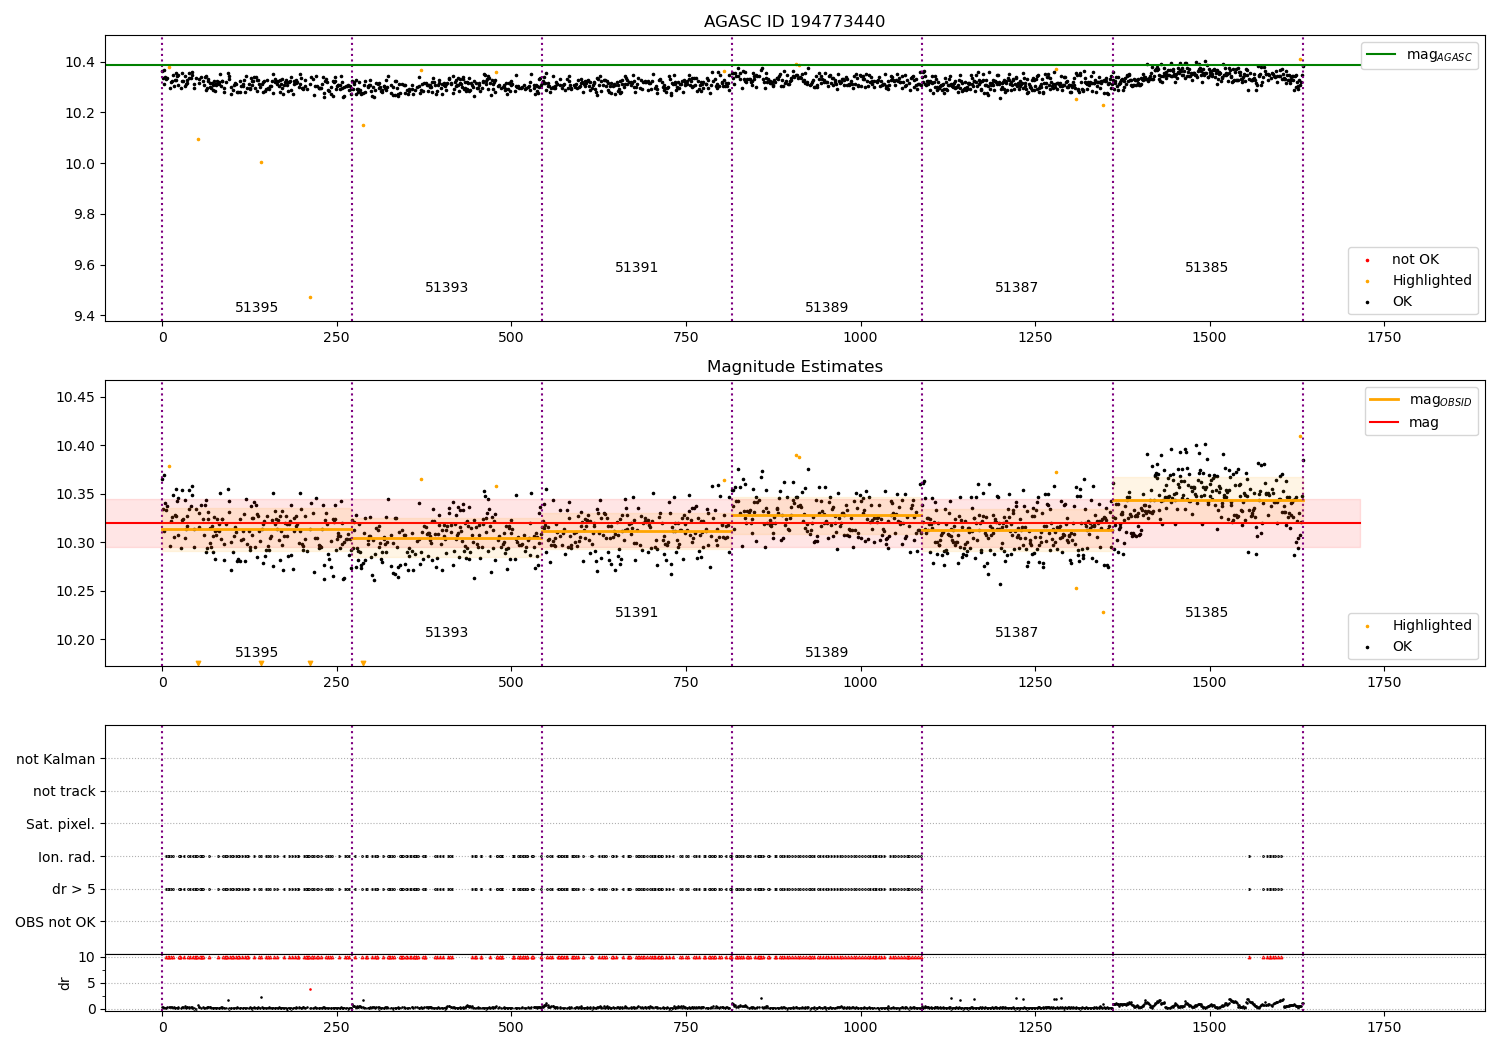Click obsid label 51389 in the top plot

(827, 308)
